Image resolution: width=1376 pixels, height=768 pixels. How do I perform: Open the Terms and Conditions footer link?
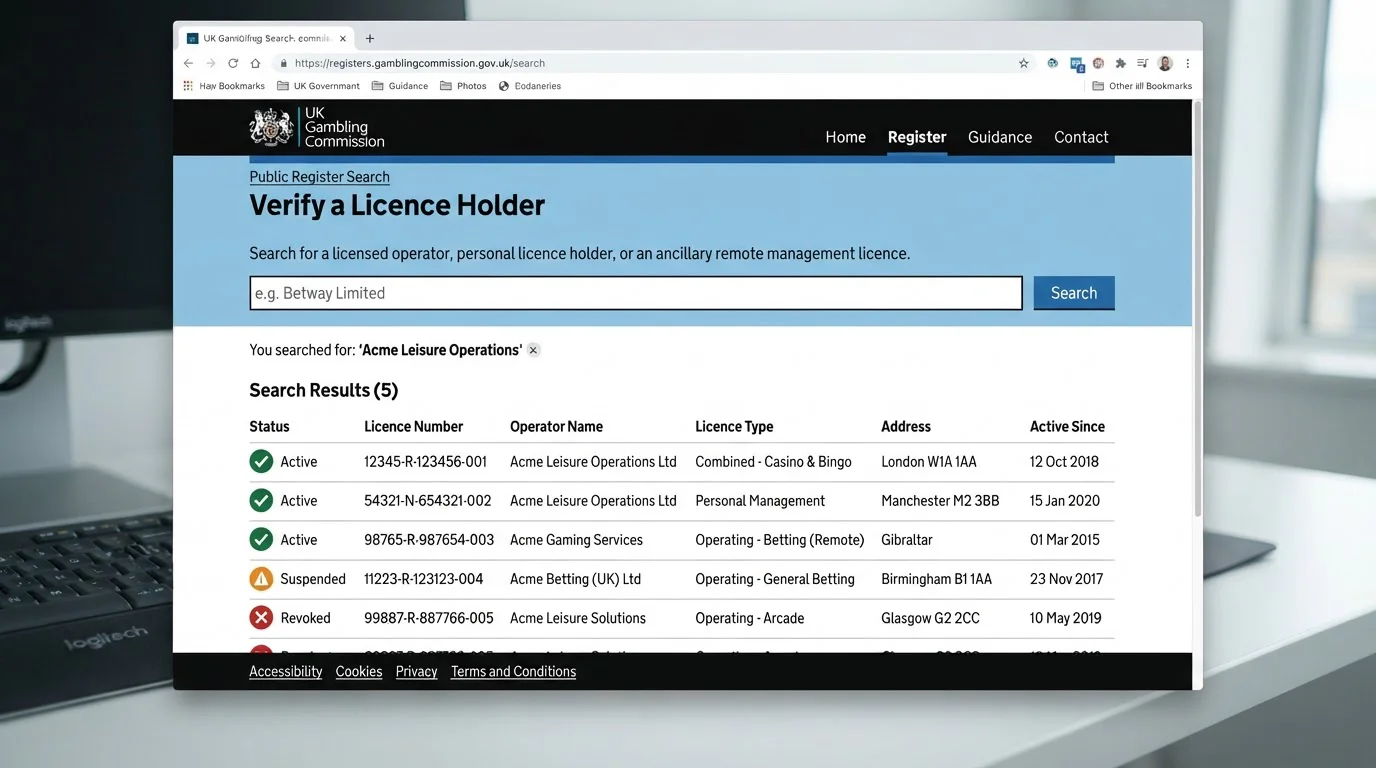pos(513,672)
